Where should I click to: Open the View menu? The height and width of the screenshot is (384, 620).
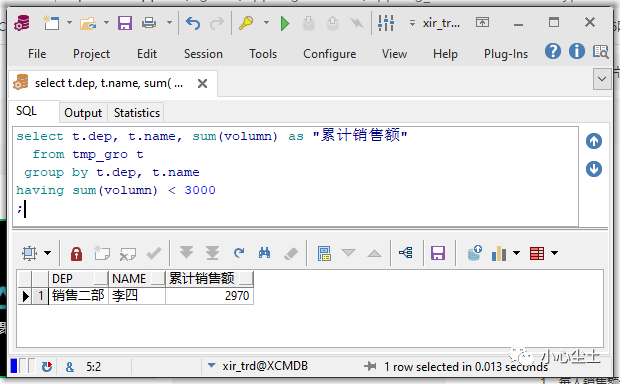click(394, 54)
